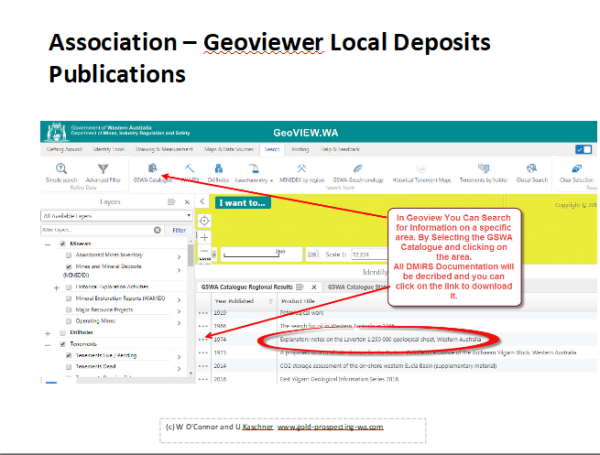Select the Drillholes search tool
Viewport: 600px width, 455px height.
[218, 173]
